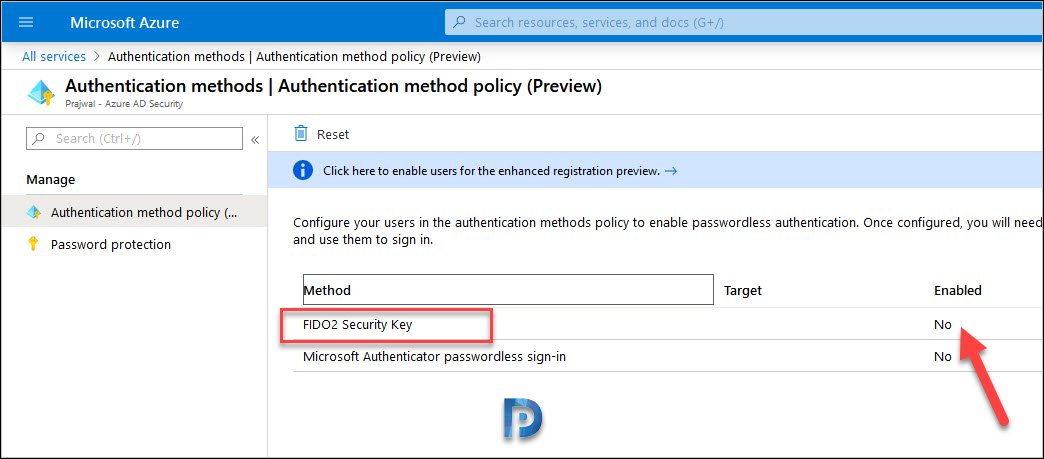Click the Reset trash can icon
This screenshot has height=459, width=1044.
point(301,134)
